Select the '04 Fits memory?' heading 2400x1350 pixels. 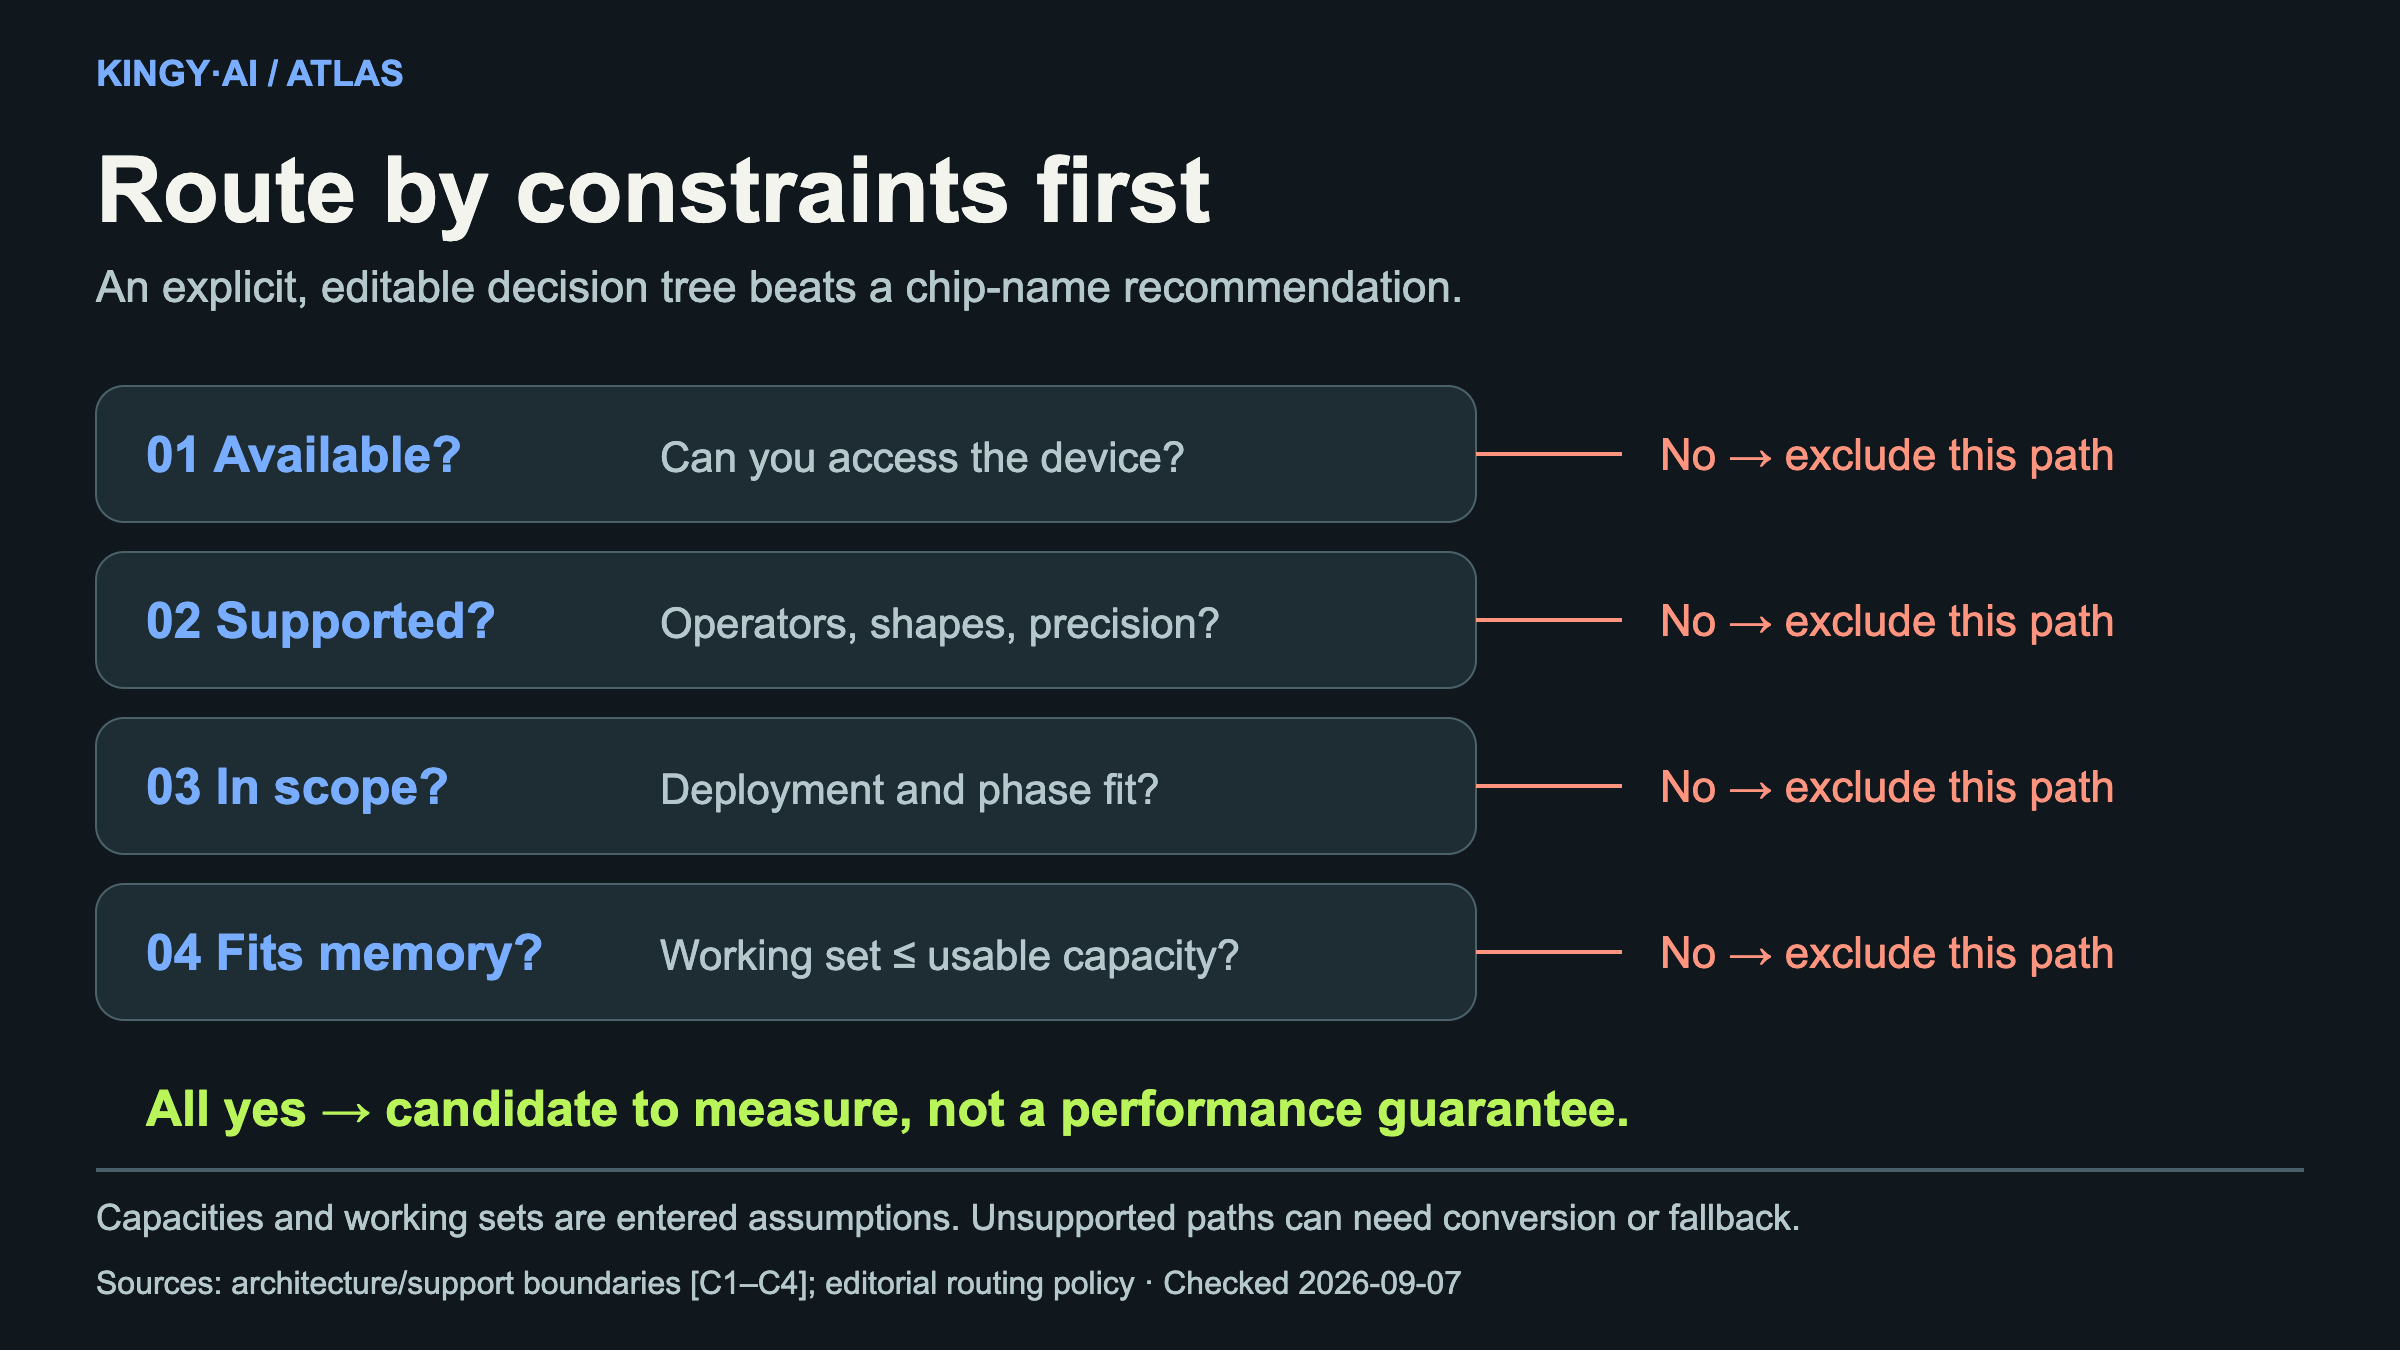pos(344,954)
